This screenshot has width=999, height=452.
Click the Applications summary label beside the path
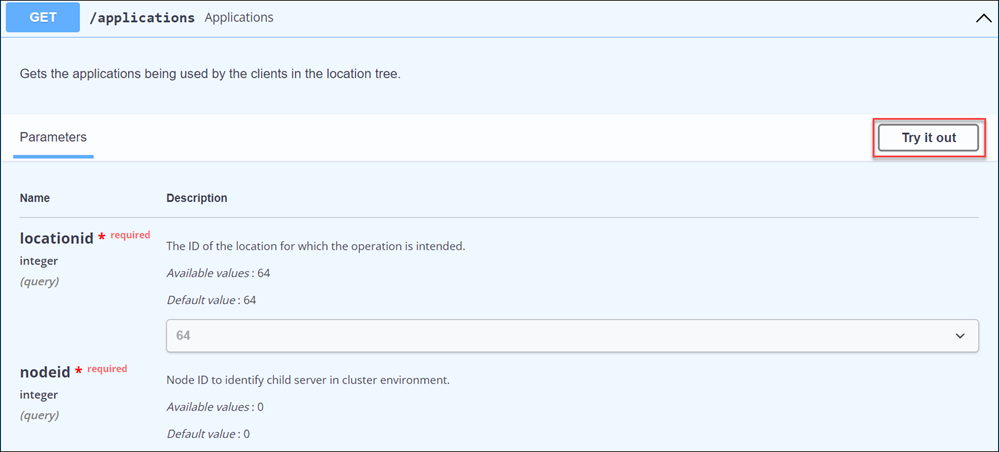tap(239, 18)
